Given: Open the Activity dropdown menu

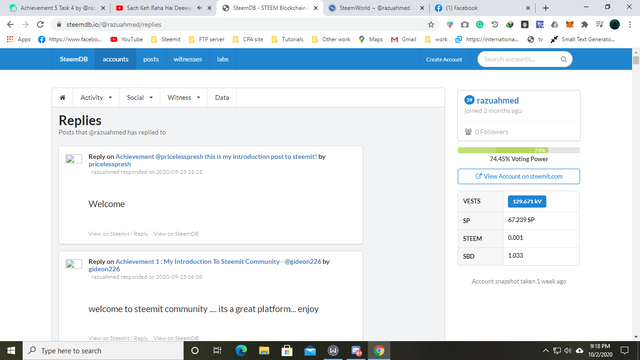Looking at the screenshot, I should [96, 98].
